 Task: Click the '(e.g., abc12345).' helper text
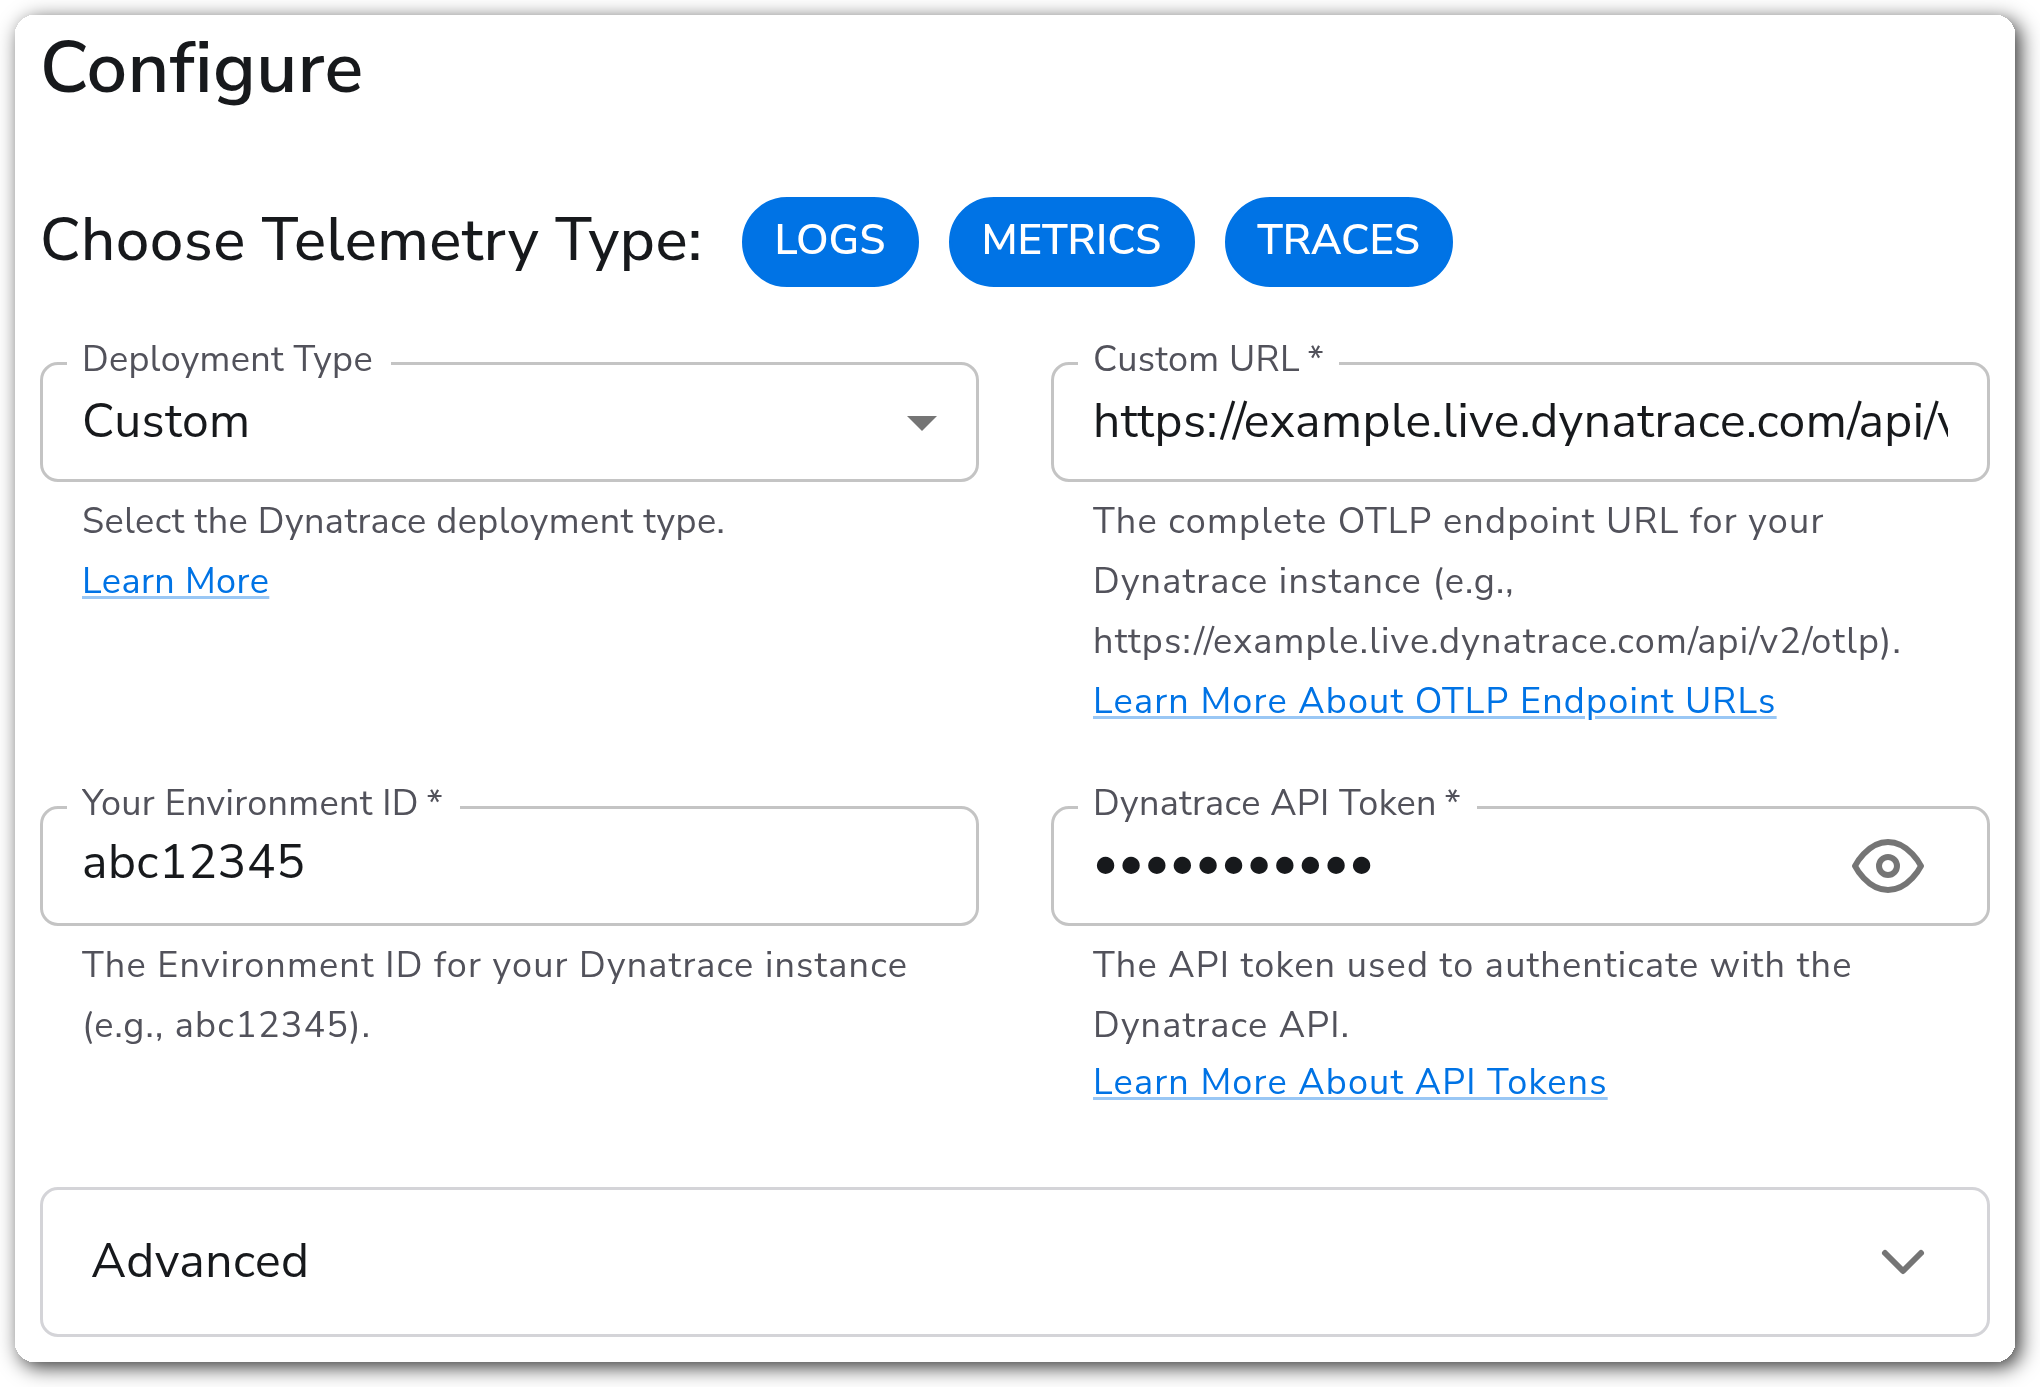point(227,1025)
